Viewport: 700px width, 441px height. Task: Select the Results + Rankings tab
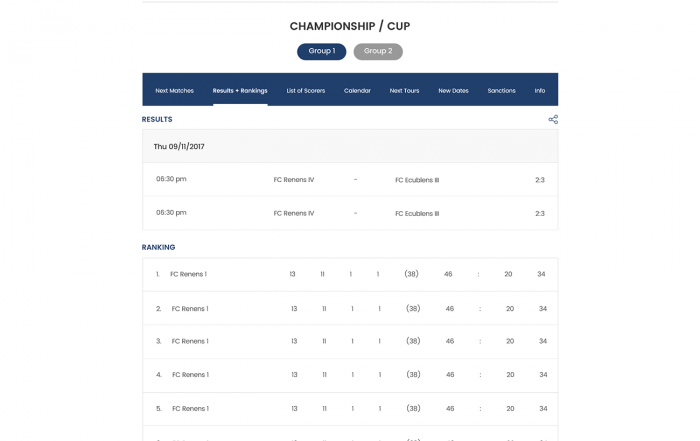pos(240,91)
